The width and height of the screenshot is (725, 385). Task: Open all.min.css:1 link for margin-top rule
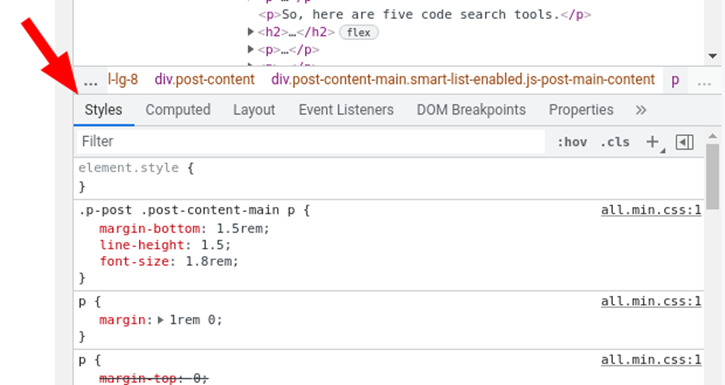tap(651, 360)
